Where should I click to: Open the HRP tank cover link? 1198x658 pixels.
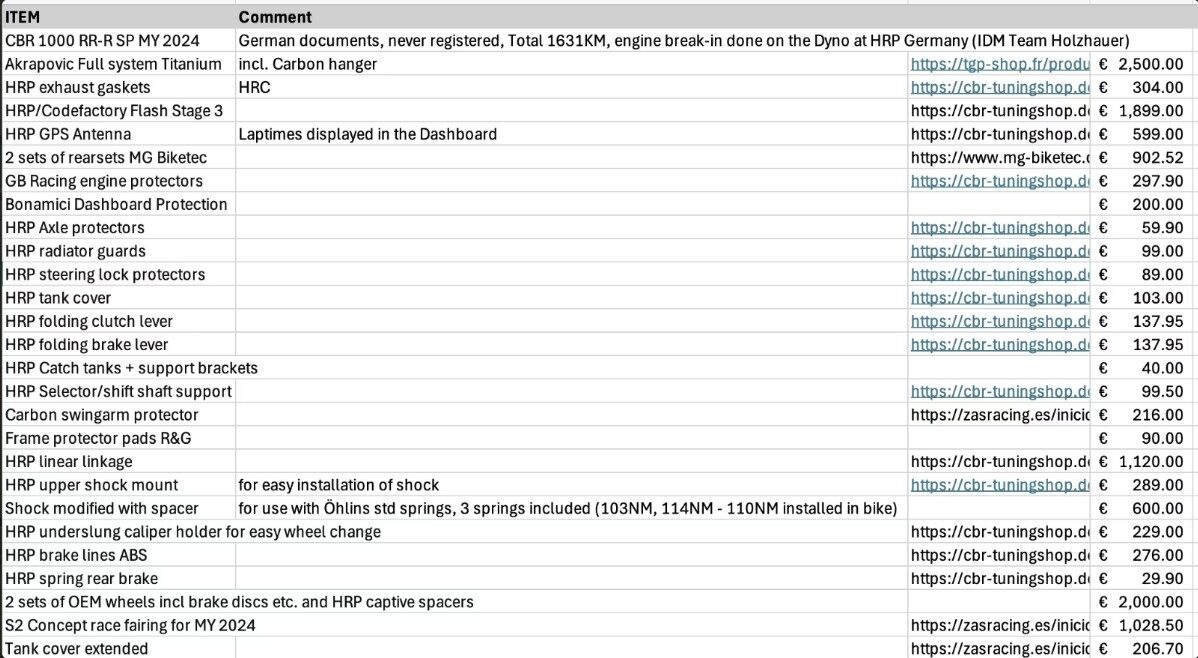(999, 298)
